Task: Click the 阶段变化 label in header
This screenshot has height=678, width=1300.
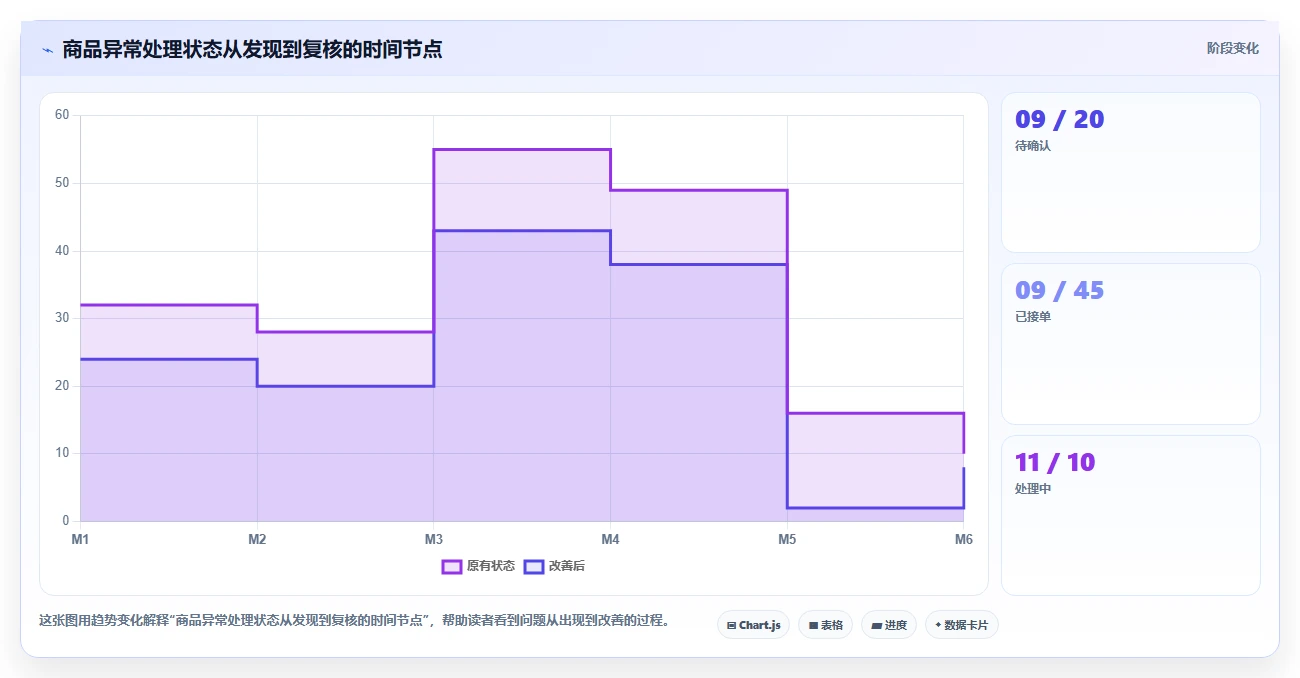Action: coord(1232,48)
